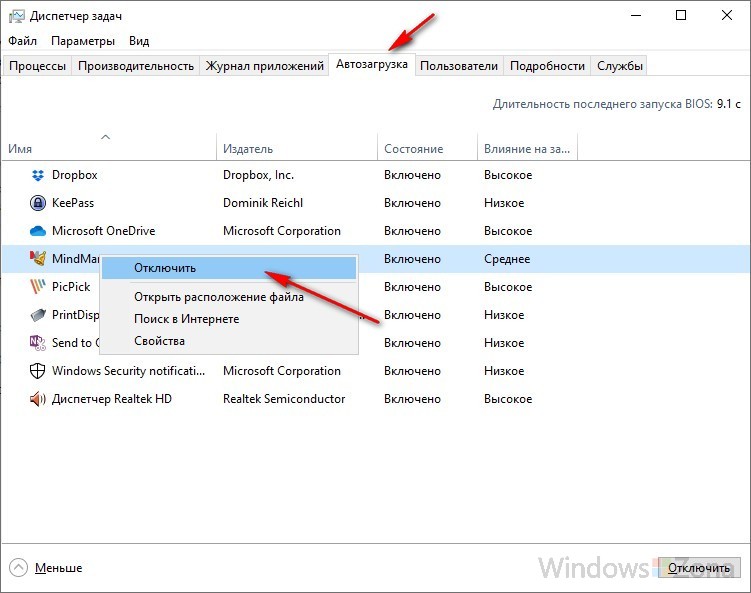751x593 pixels.
Task: Click the Отключить button at bottom right
Action: [x=699, y=568]
